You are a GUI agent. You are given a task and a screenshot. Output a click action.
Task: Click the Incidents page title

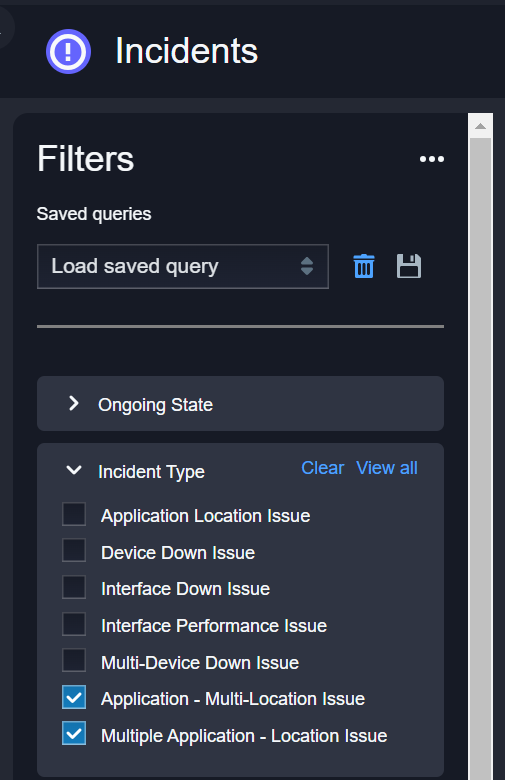(x=187, y=51)
